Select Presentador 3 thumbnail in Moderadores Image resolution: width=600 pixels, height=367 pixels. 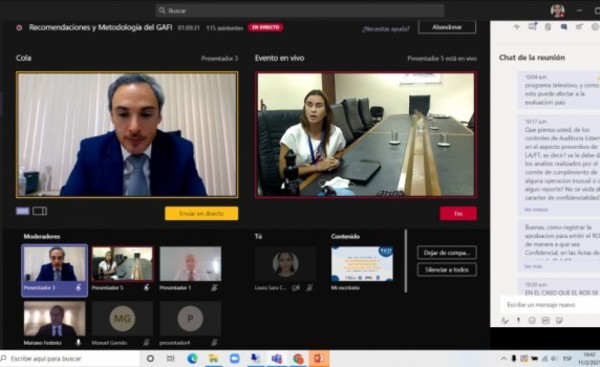pos(54,271)
